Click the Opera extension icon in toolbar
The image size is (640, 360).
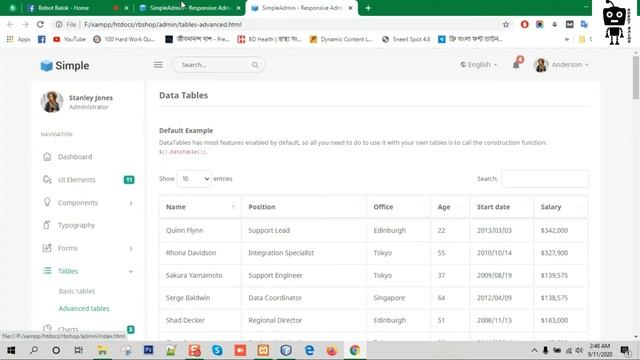pos(524,24)
